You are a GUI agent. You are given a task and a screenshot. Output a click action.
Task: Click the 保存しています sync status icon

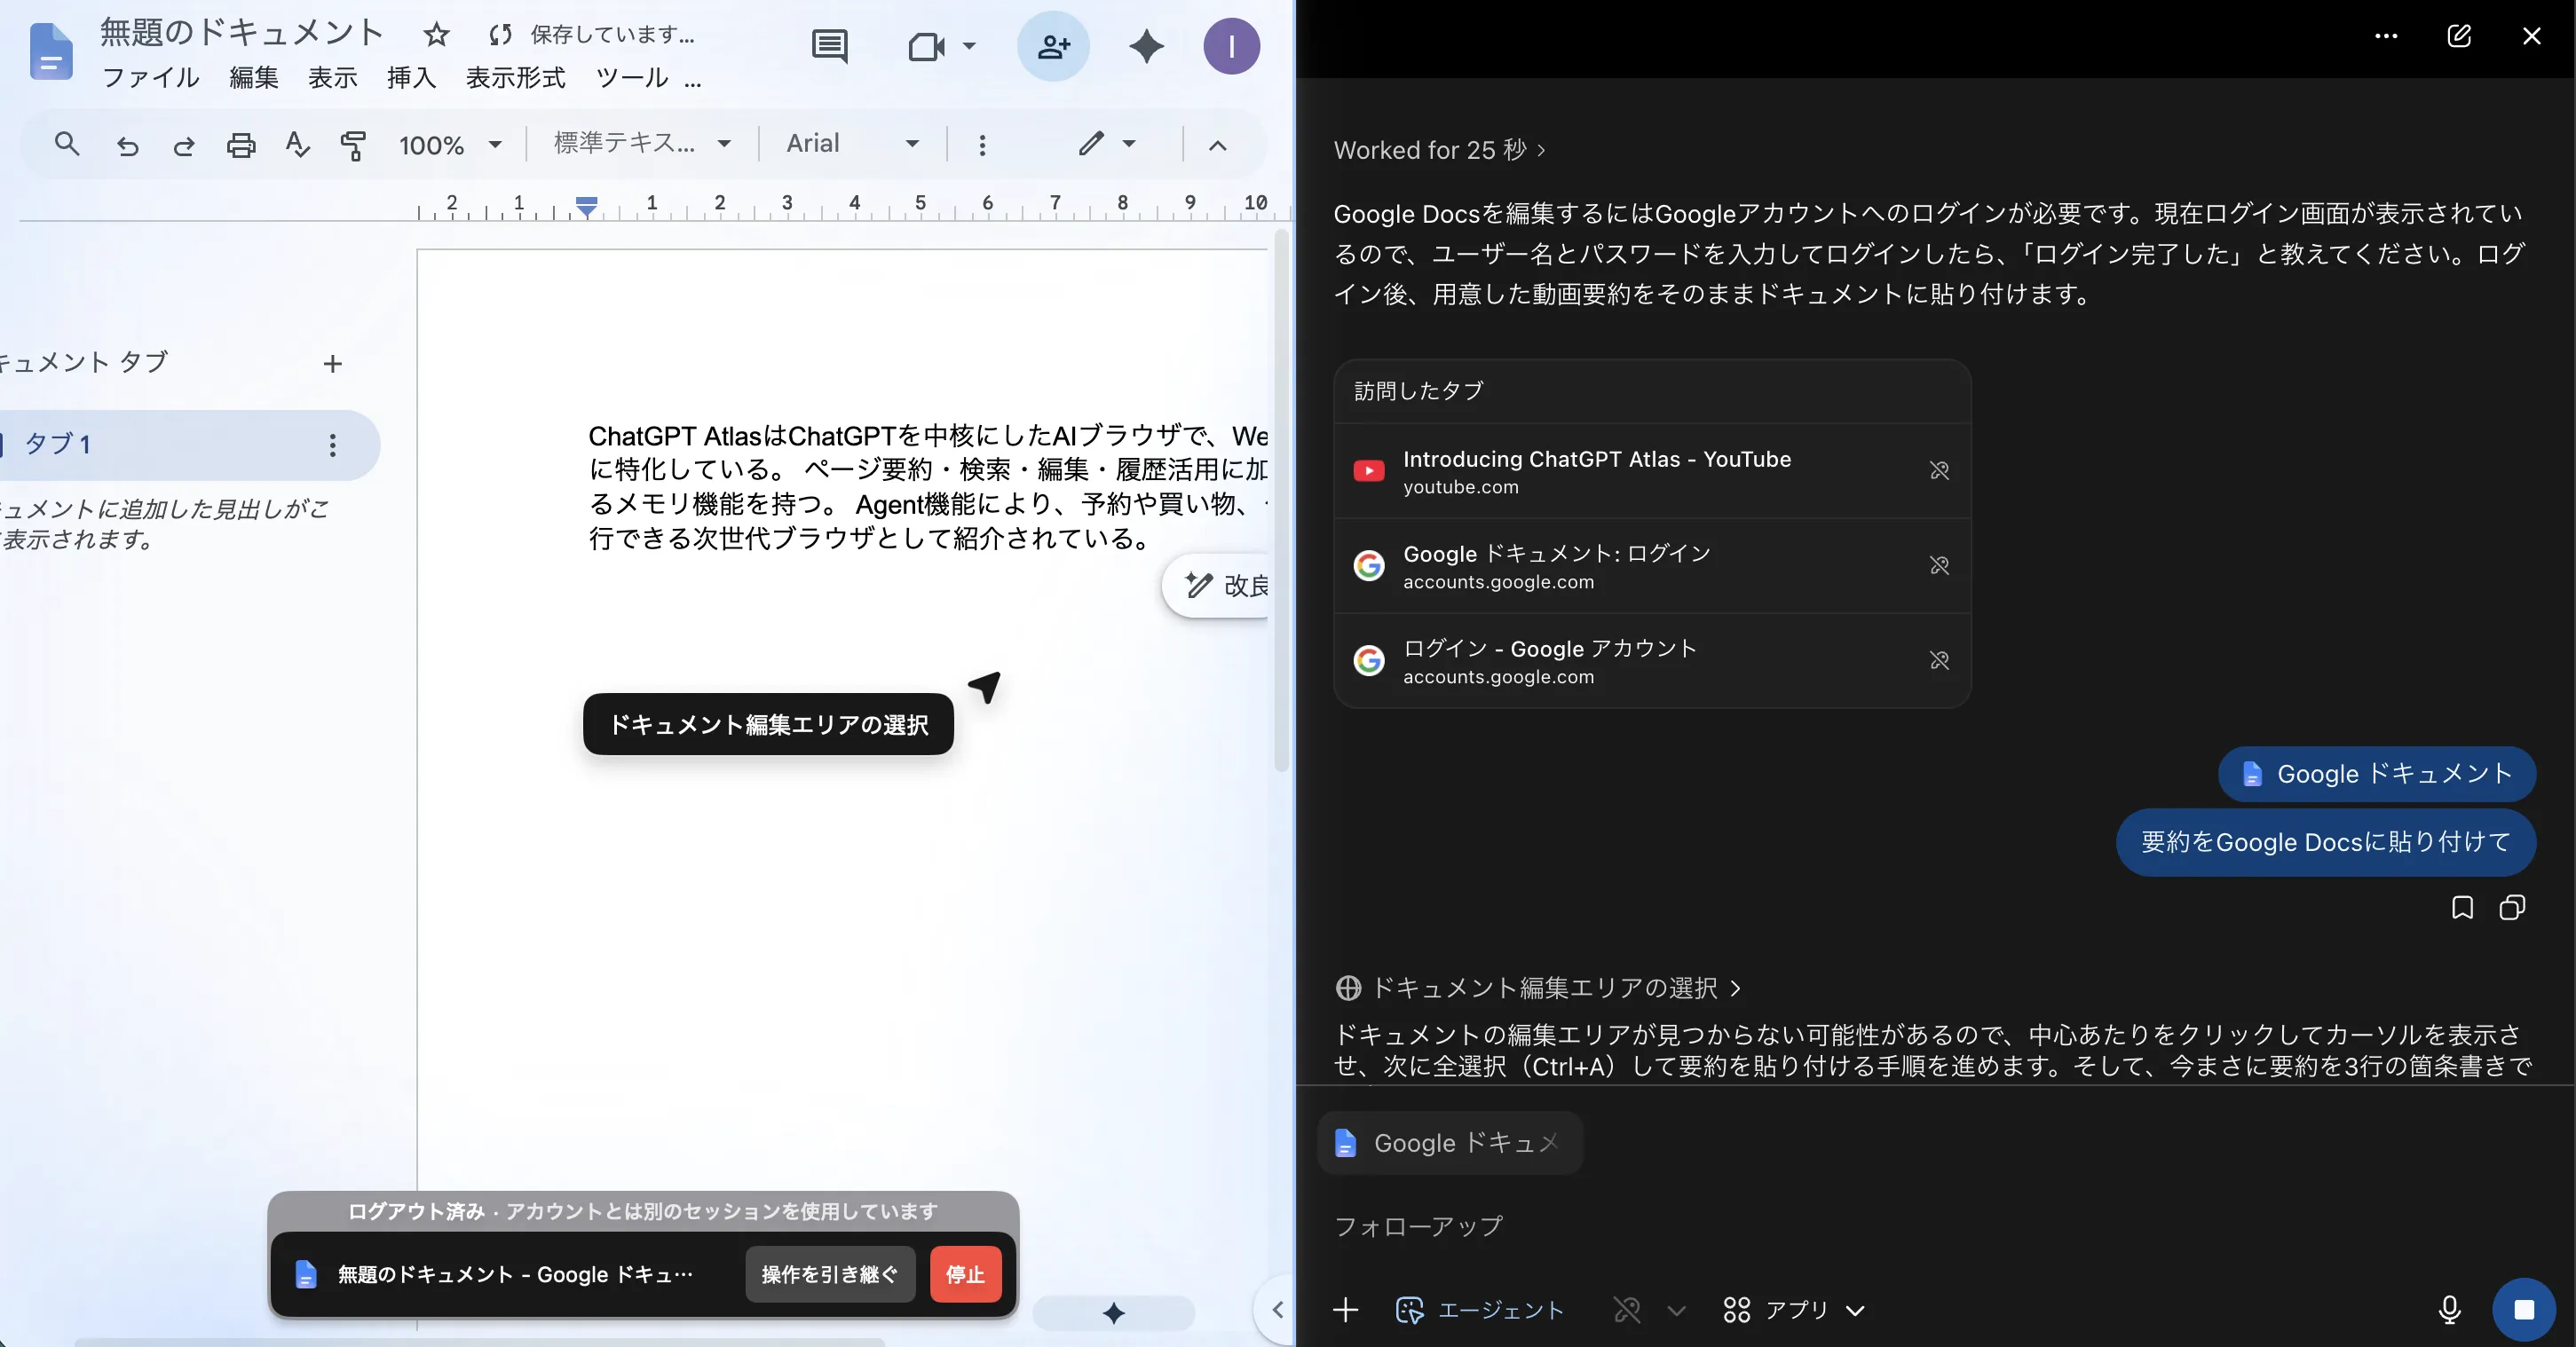[501, 35]
